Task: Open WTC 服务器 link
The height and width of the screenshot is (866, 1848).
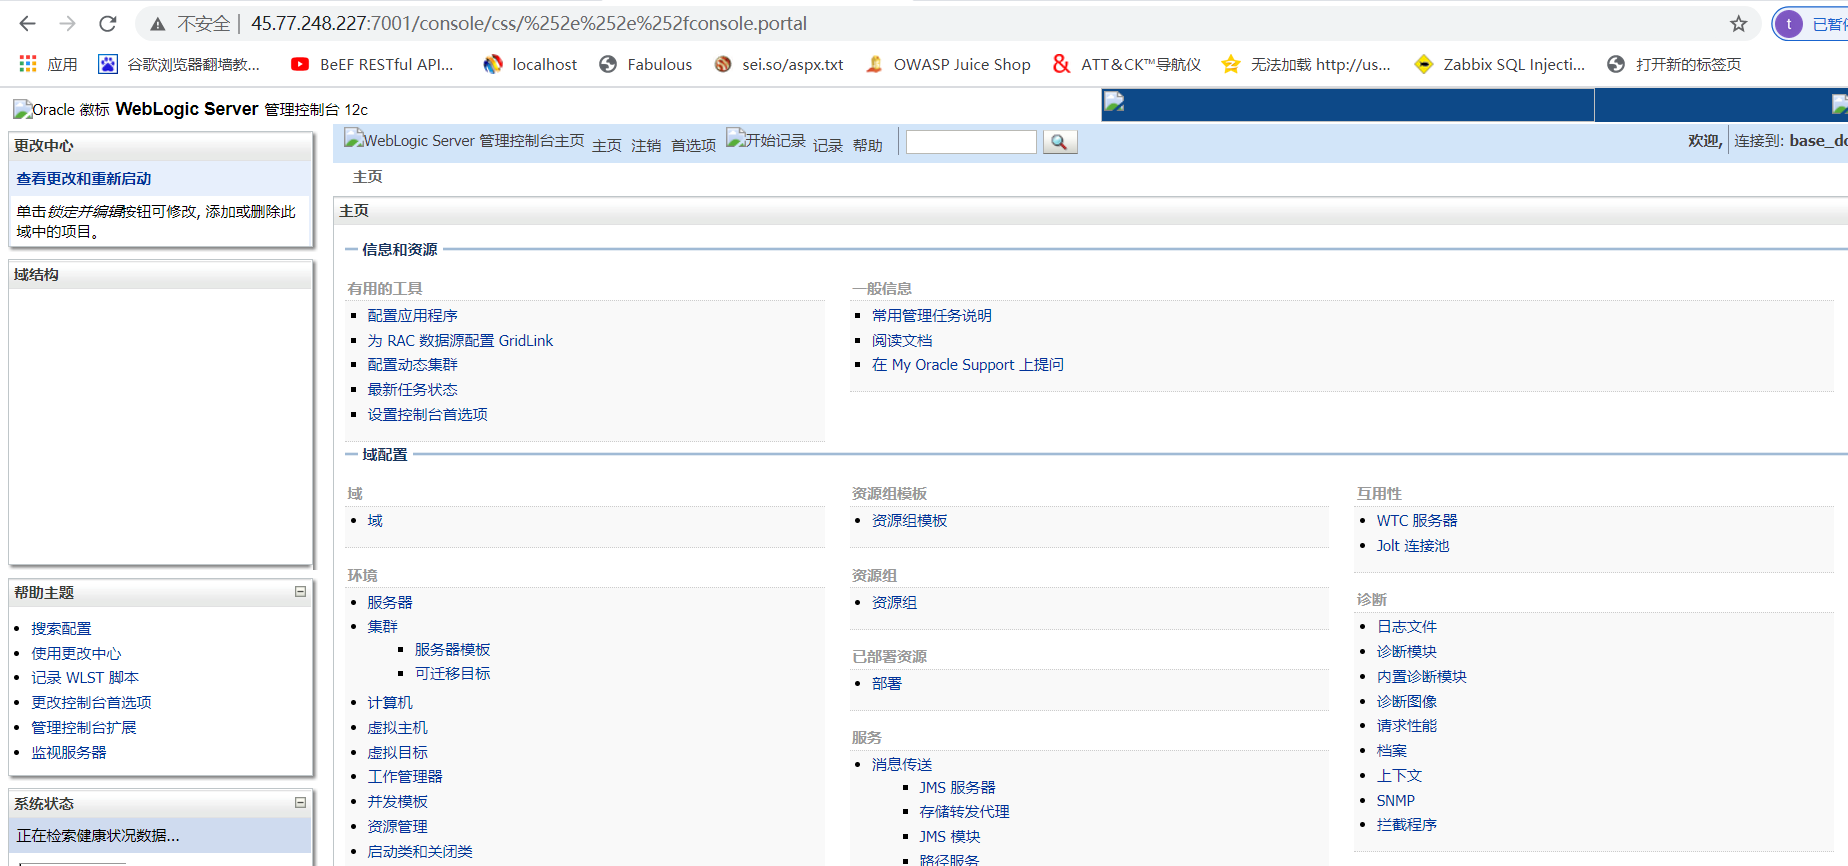Action: 1417,520
